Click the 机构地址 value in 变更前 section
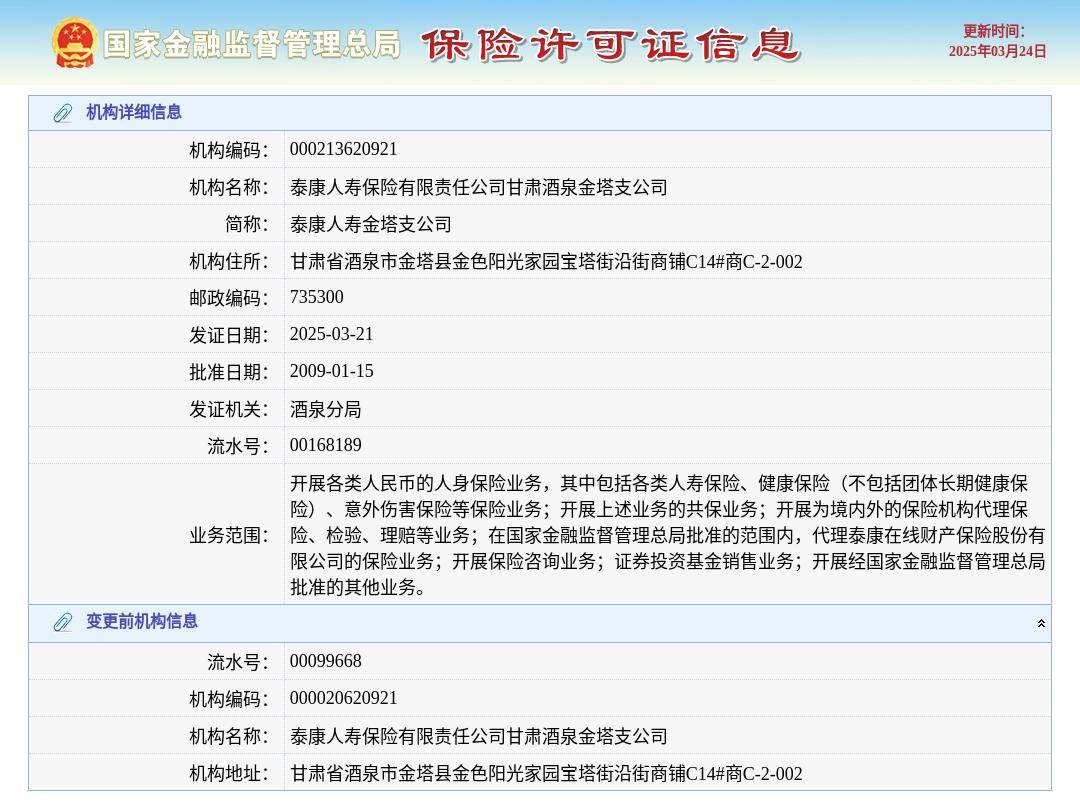The image size is (1080, 805). [x=546, y=773]
